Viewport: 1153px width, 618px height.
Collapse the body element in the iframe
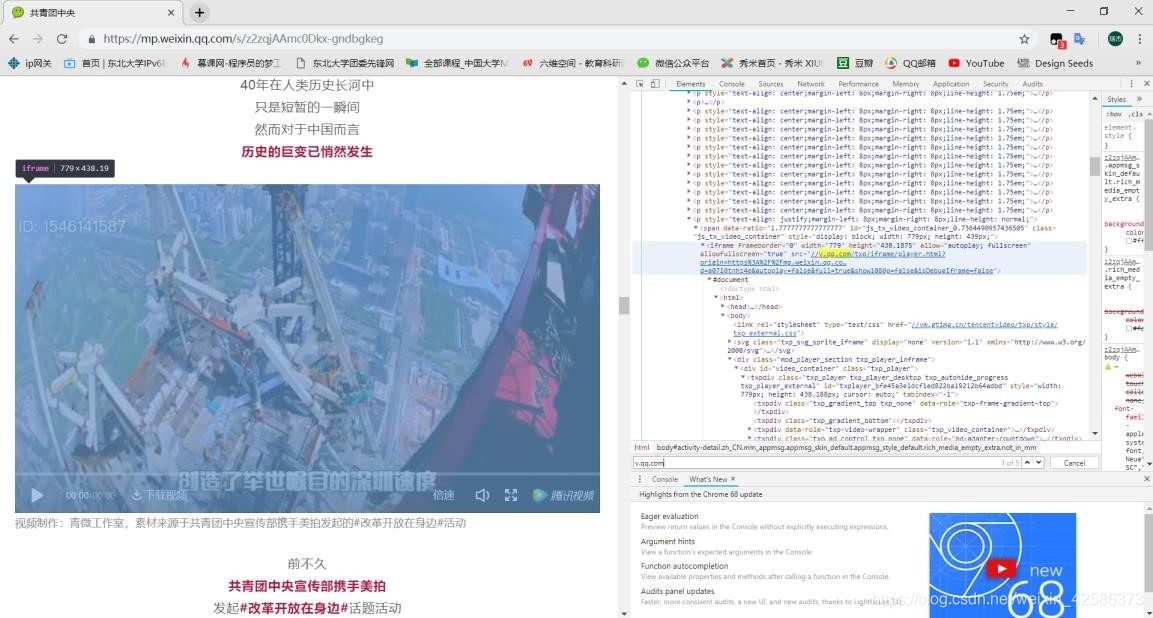pos(724,316)
